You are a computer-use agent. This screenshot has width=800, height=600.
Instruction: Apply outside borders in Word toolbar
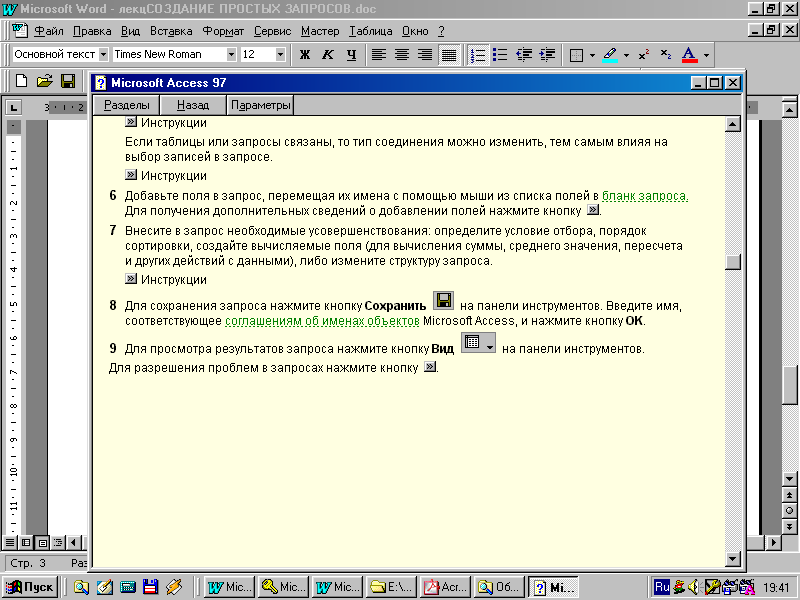(577, 55)
